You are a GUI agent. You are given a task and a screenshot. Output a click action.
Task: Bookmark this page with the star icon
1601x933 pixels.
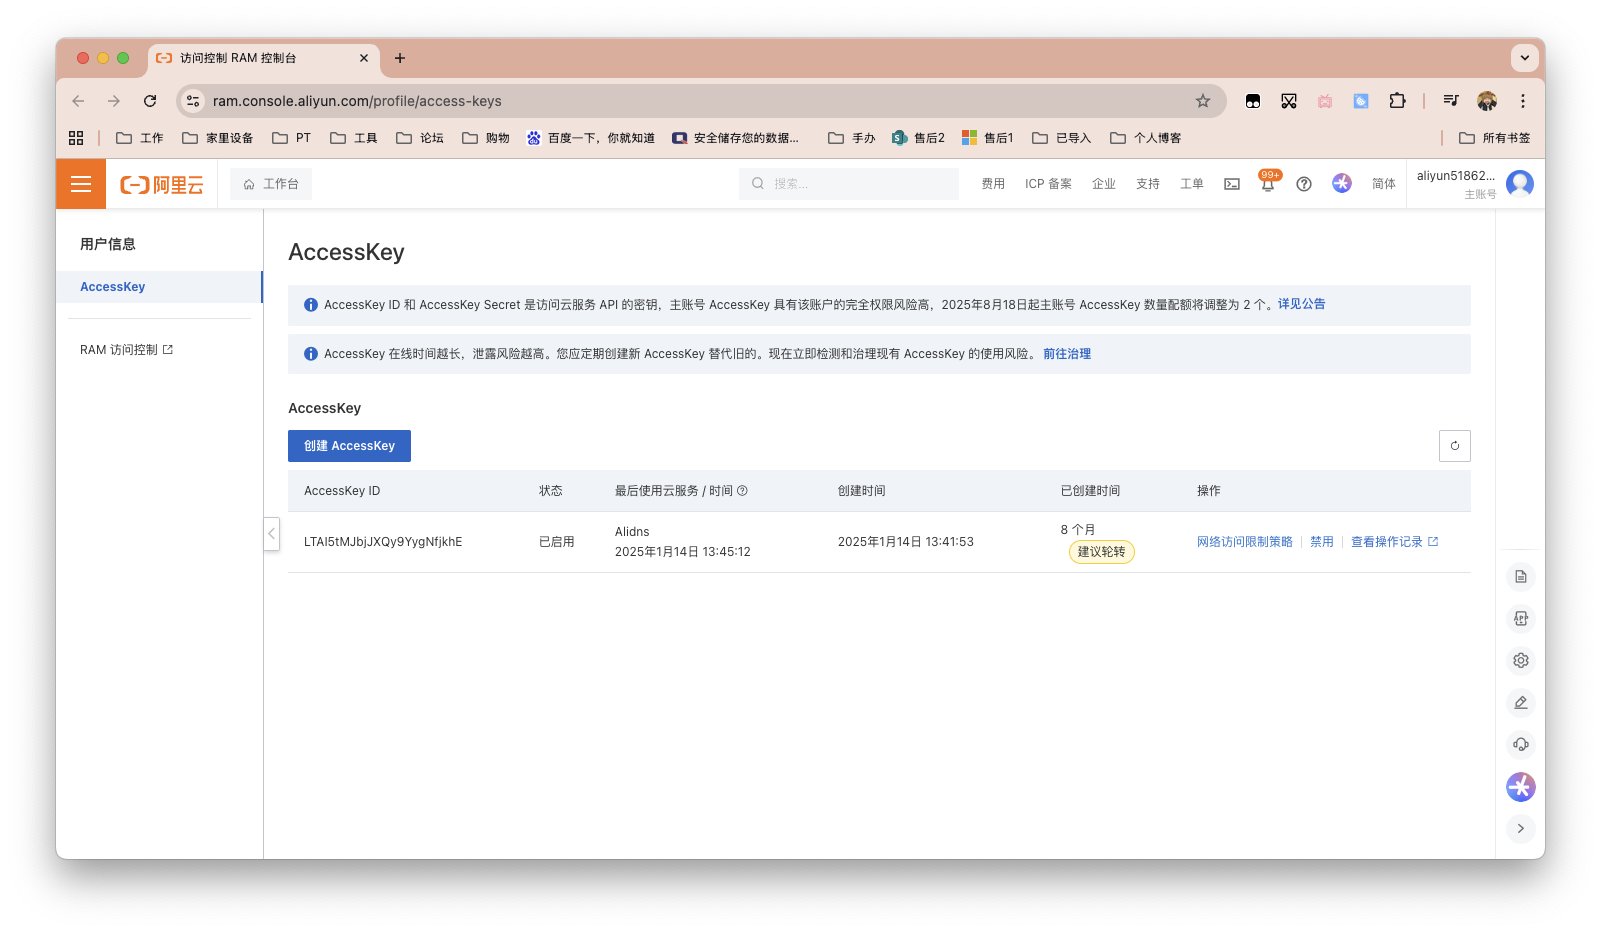pos(1203,101)
